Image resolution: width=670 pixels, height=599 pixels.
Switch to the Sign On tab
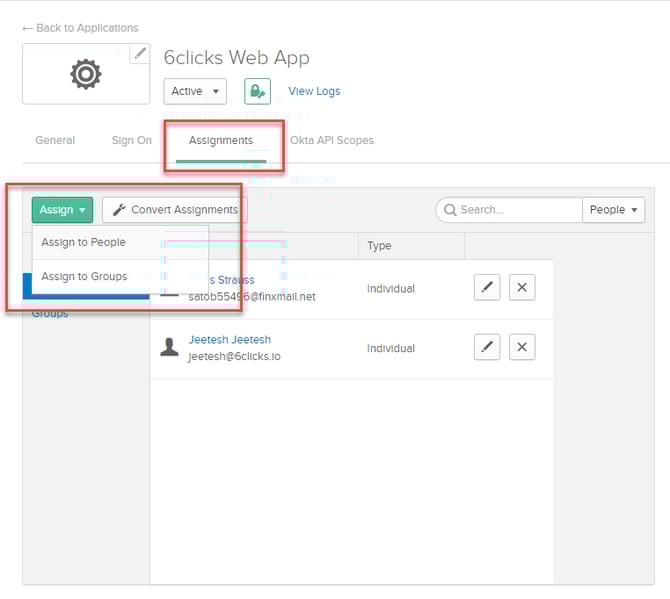[132, 140]
